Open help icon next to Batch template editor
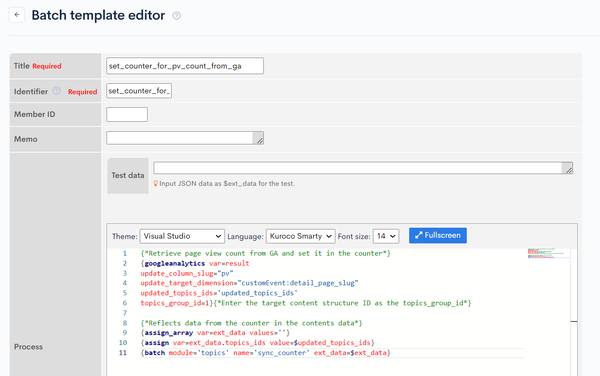The height and width of the screenshot is (376, 600). tap(176, 16)
